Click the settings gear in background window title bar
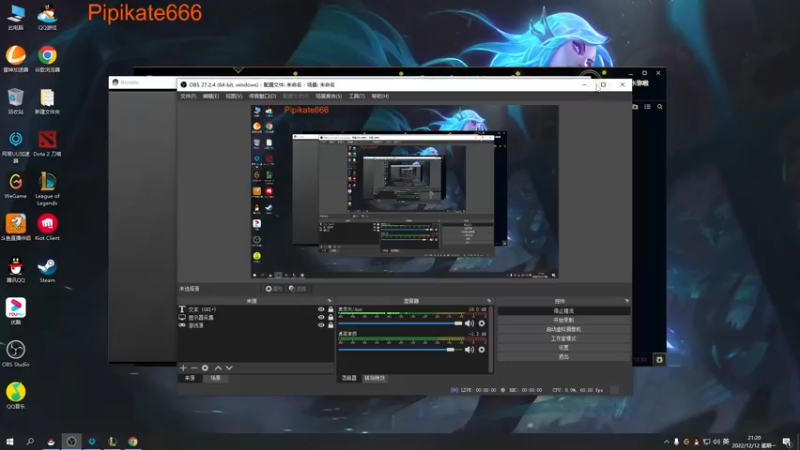800x450 pixels. coord(644,73)
